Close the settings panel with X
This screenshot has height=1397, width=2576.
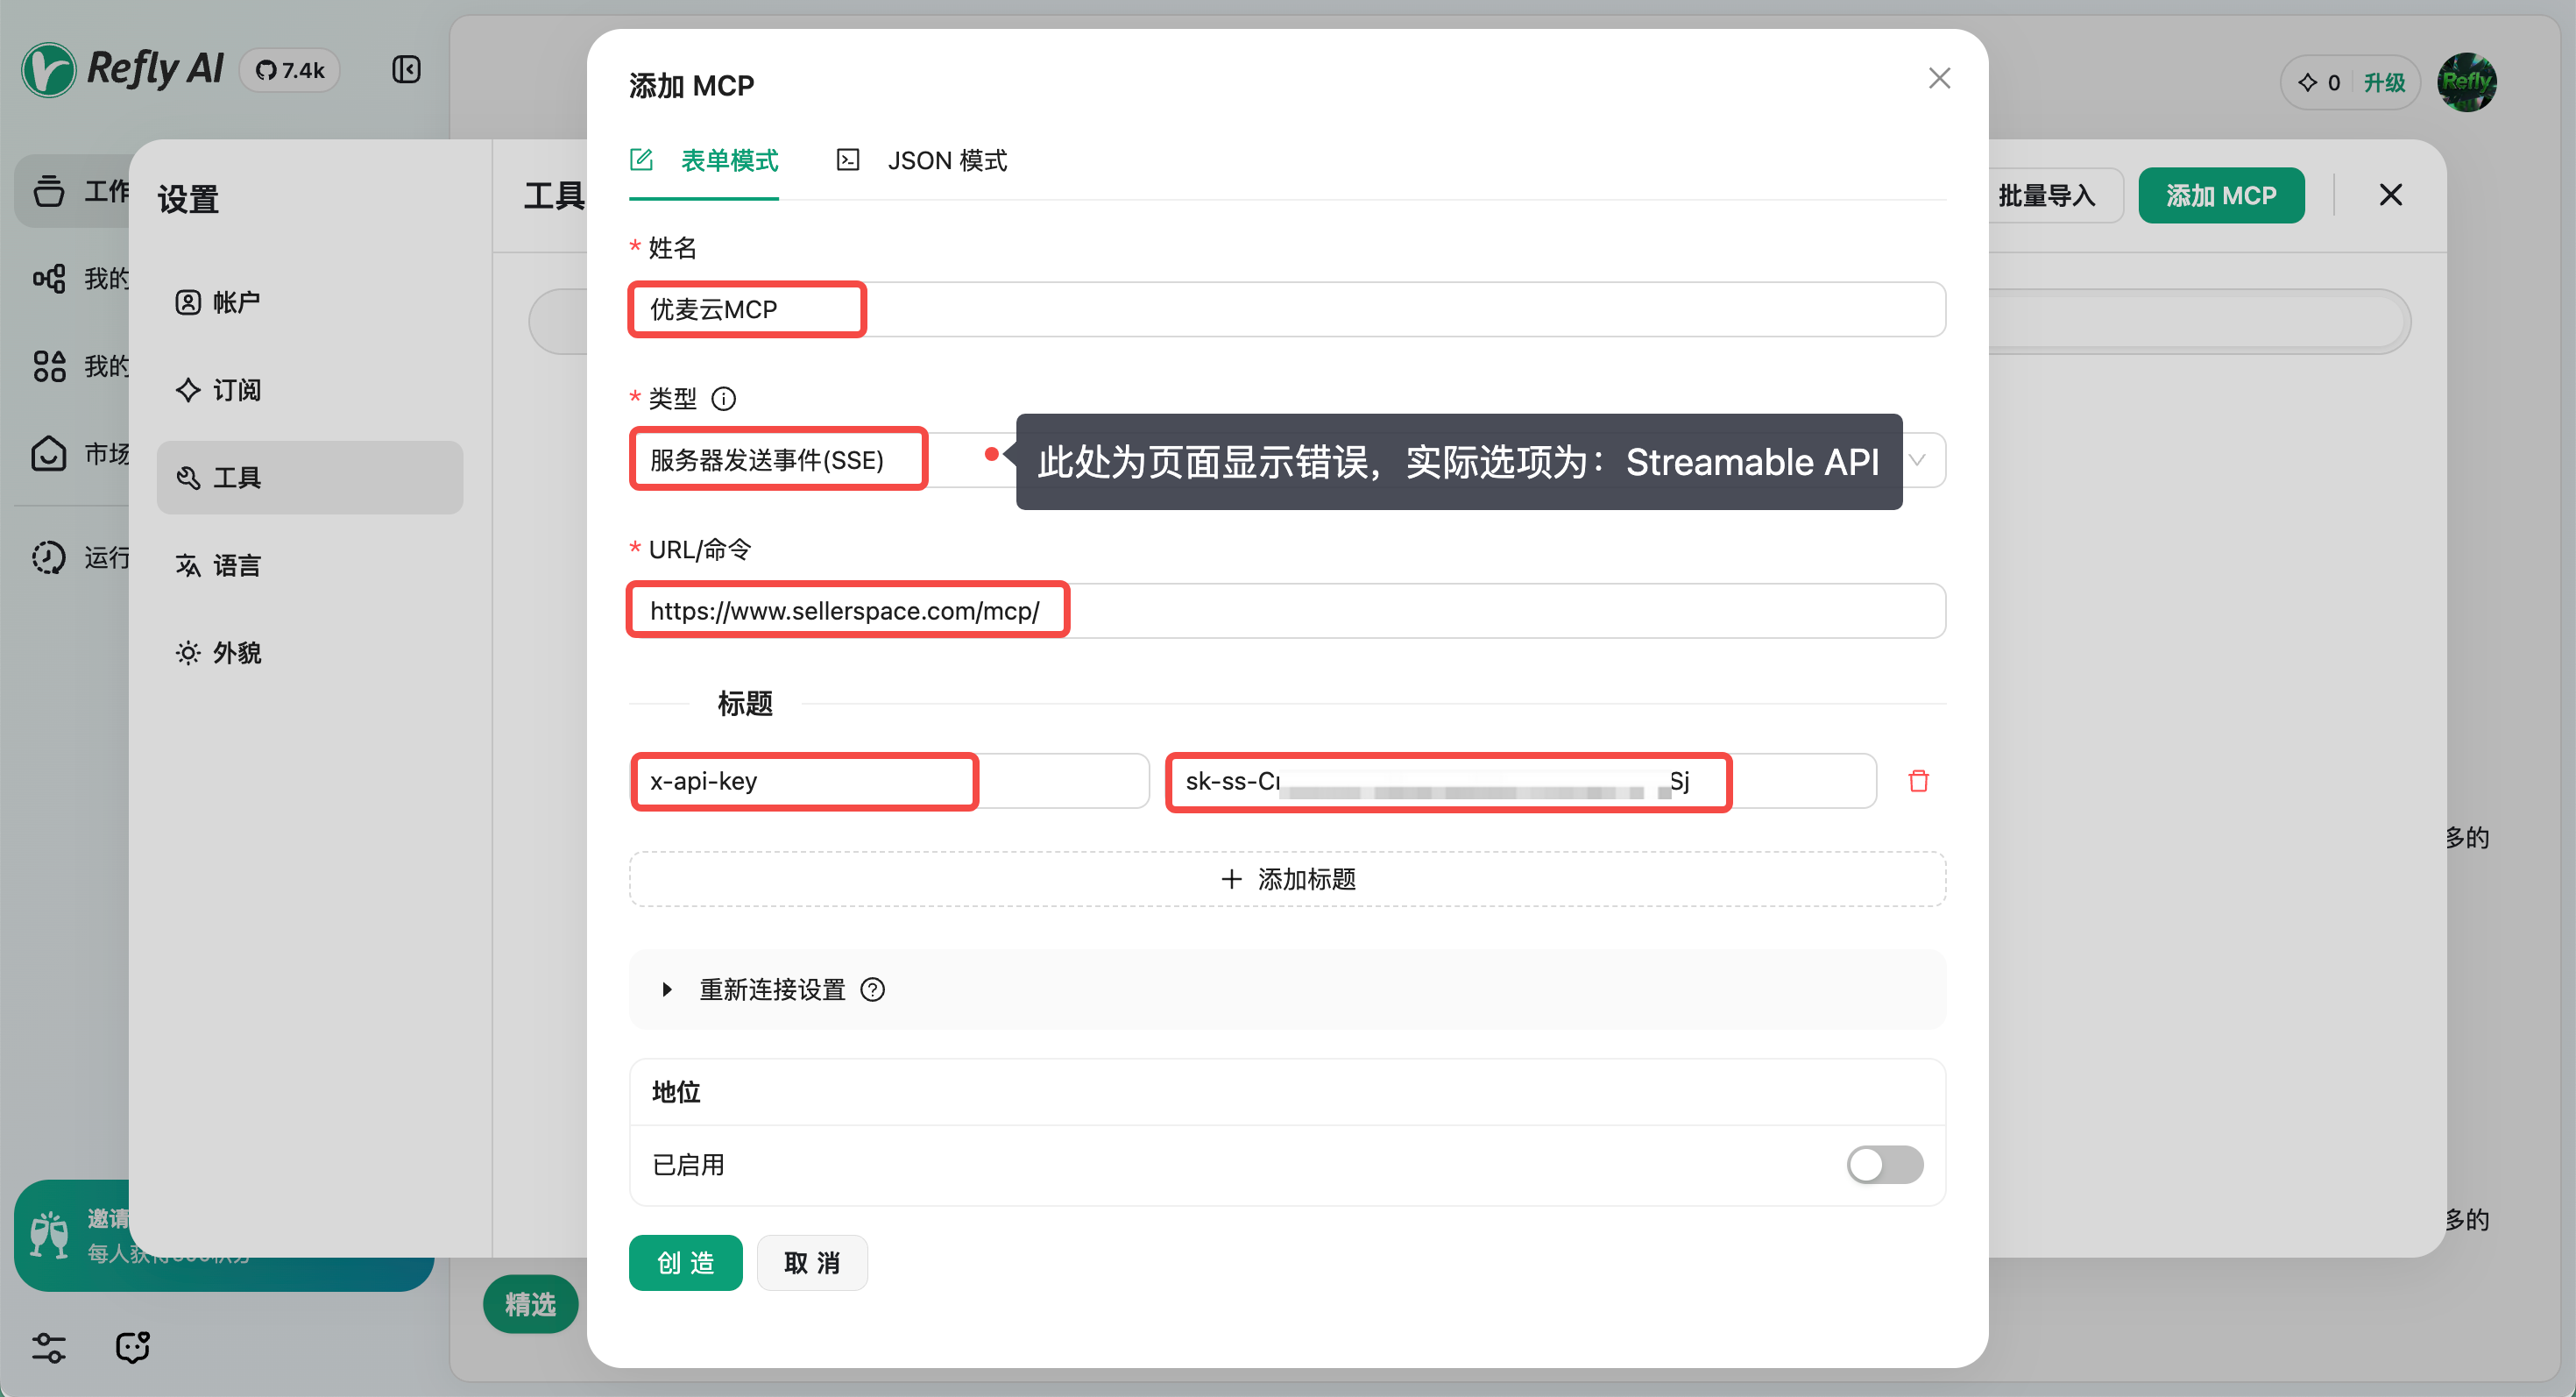2390,195
